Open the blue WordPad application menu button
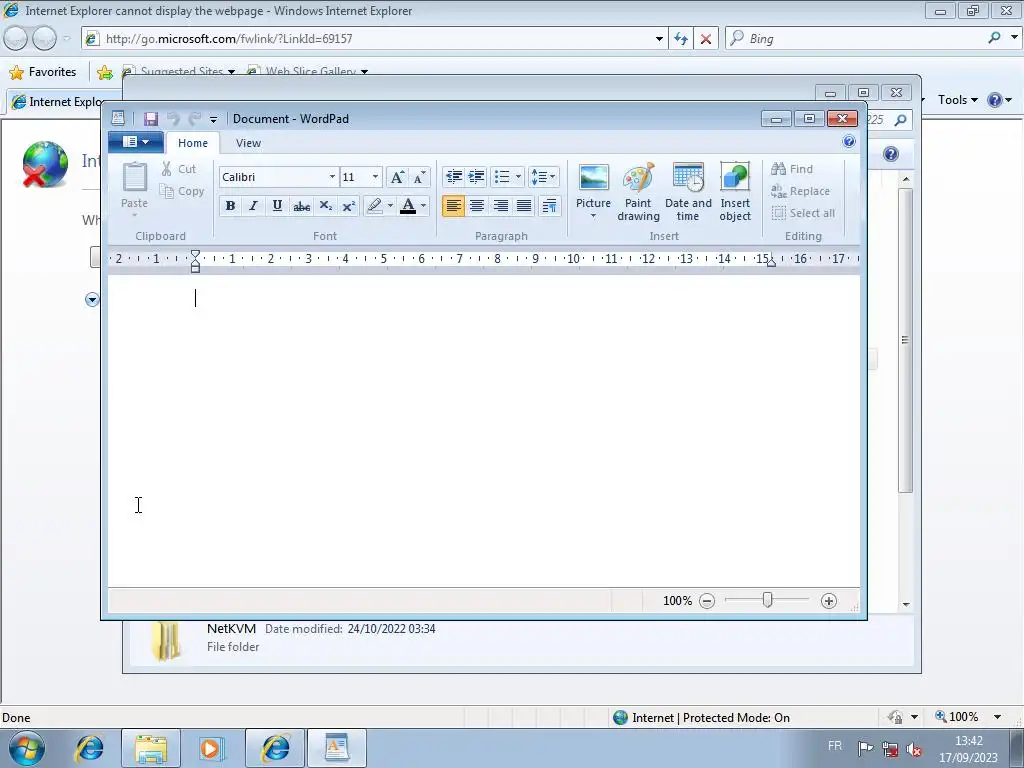Viewport: 1024px width, 768px height. tap(135, 142)
